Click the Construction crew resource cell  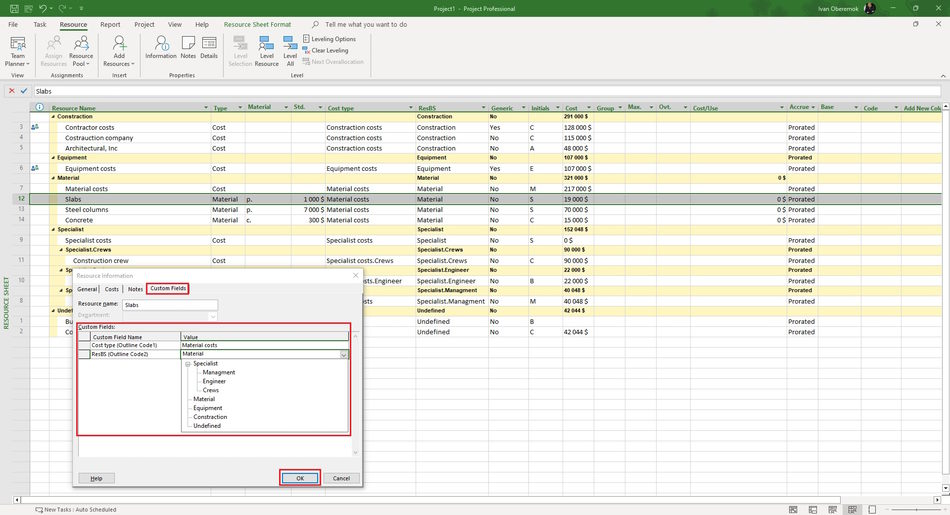[101, 261]
